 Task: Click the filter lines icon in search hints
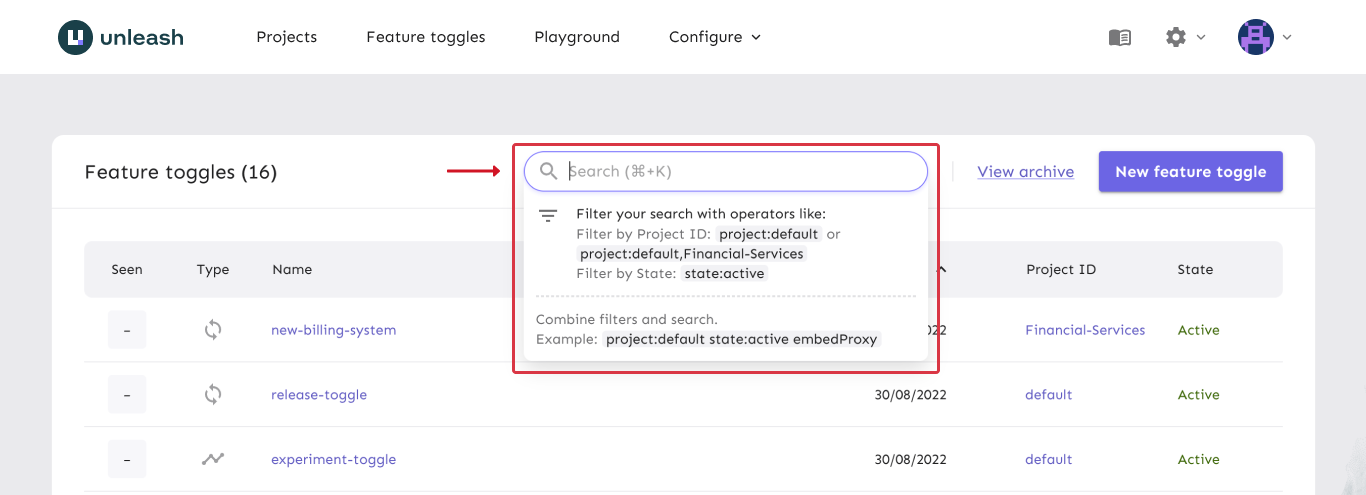[548, 215]
